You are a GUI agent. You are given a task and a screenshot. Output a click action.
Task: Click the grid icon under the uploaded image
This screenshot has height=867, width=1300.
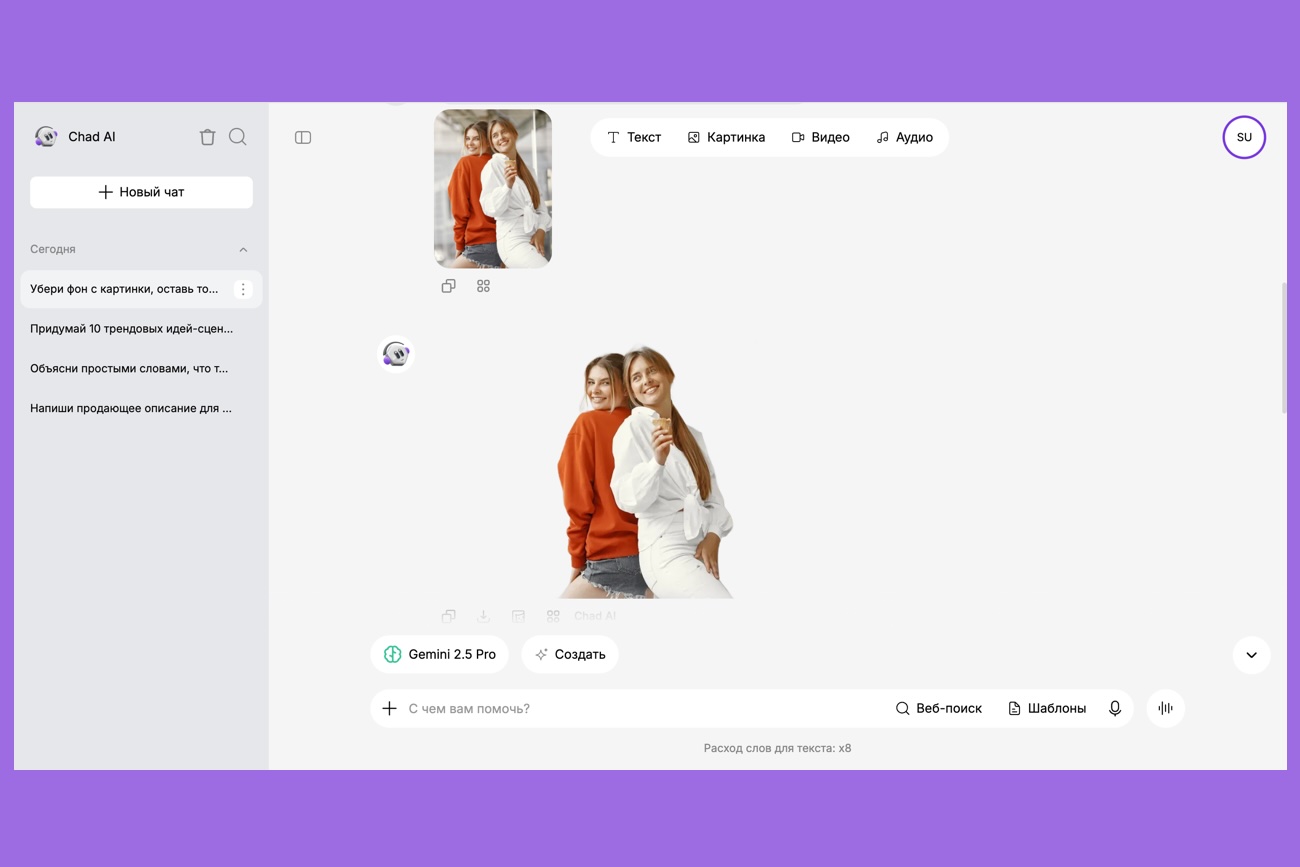(483, 286)
